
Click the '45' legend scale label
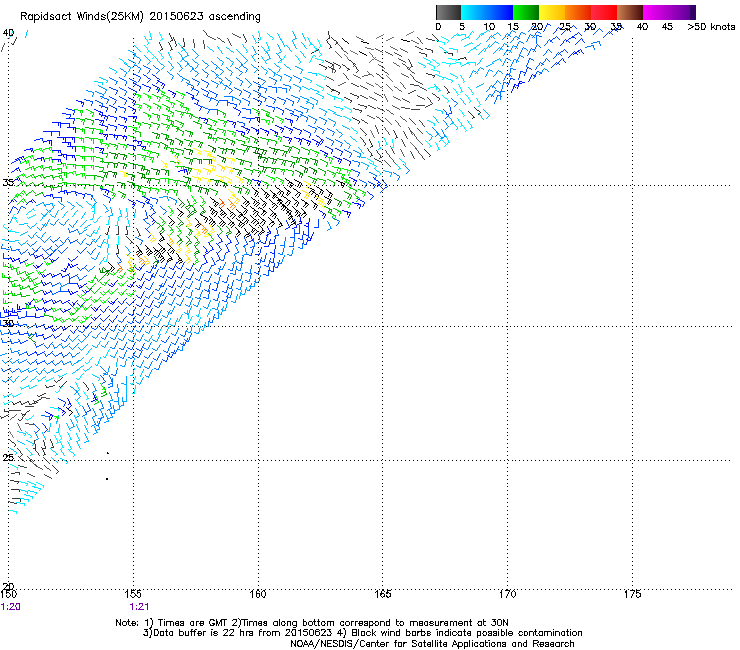tap(667, 27)
